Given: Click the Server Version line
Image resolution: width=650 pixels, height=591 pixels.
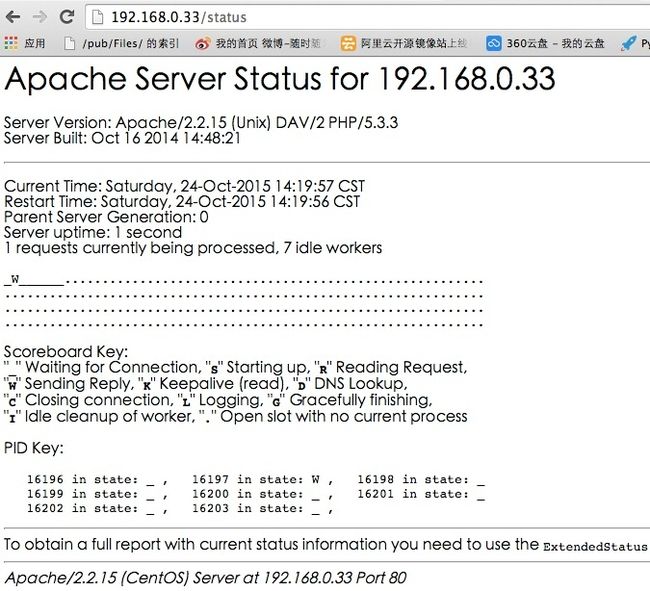Looking at the screenshot, I should tap(201, 123).
